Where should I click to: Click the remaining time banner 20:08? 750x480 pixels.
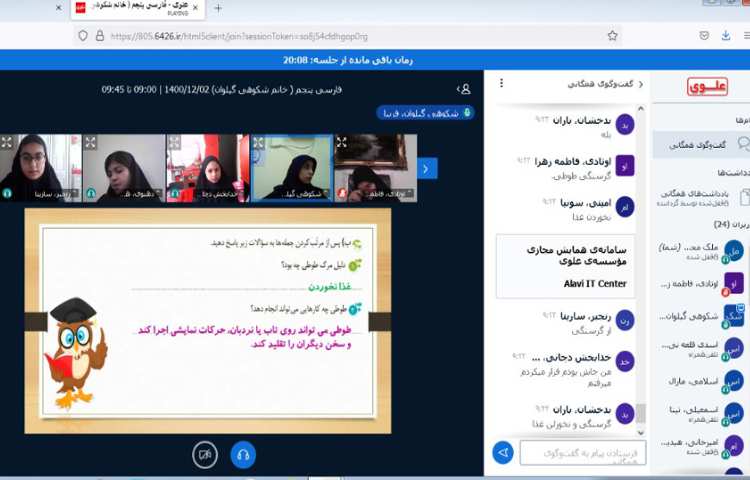(x=348, y=60)
